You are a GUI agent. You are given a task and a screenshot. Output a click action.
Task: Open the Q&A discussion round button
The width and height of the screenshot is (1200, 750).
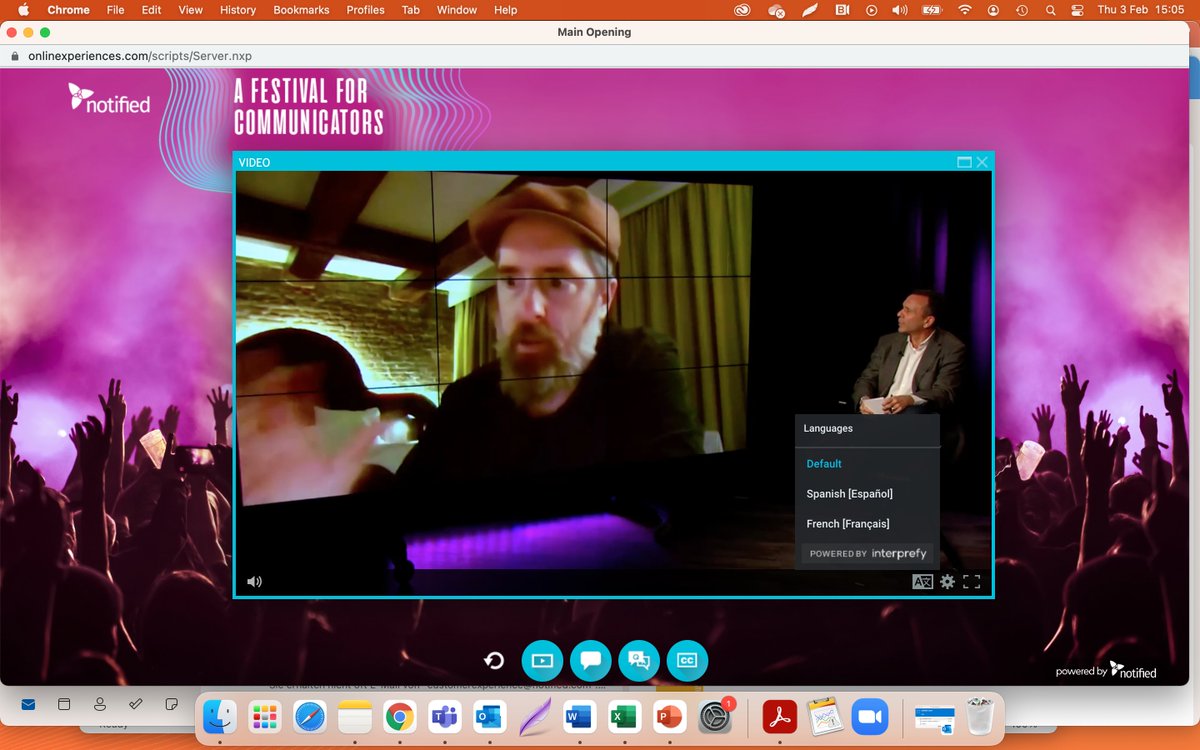(x=639, y=660)
